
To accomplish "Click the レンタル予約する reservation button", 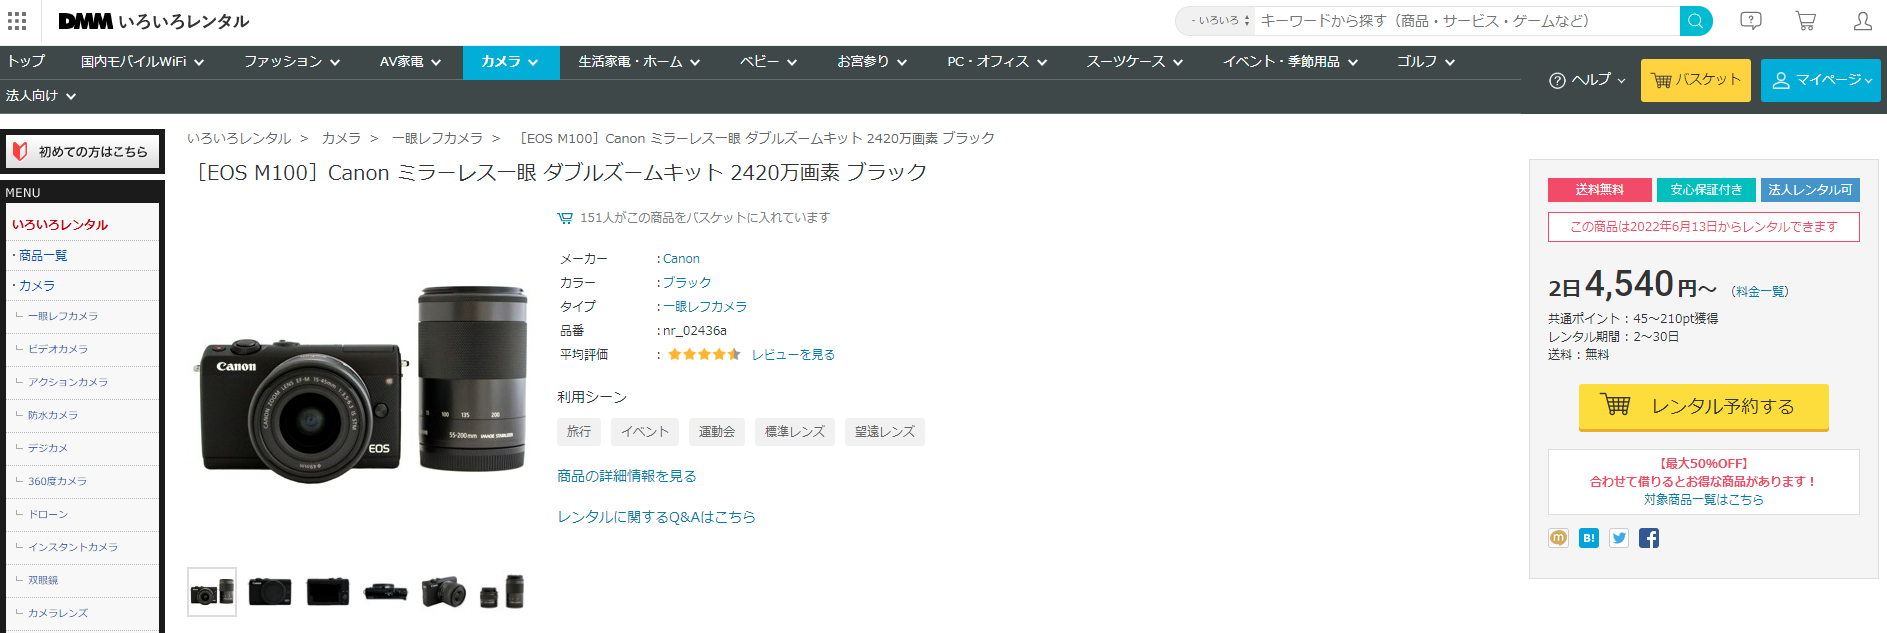I will [1704, 407].
